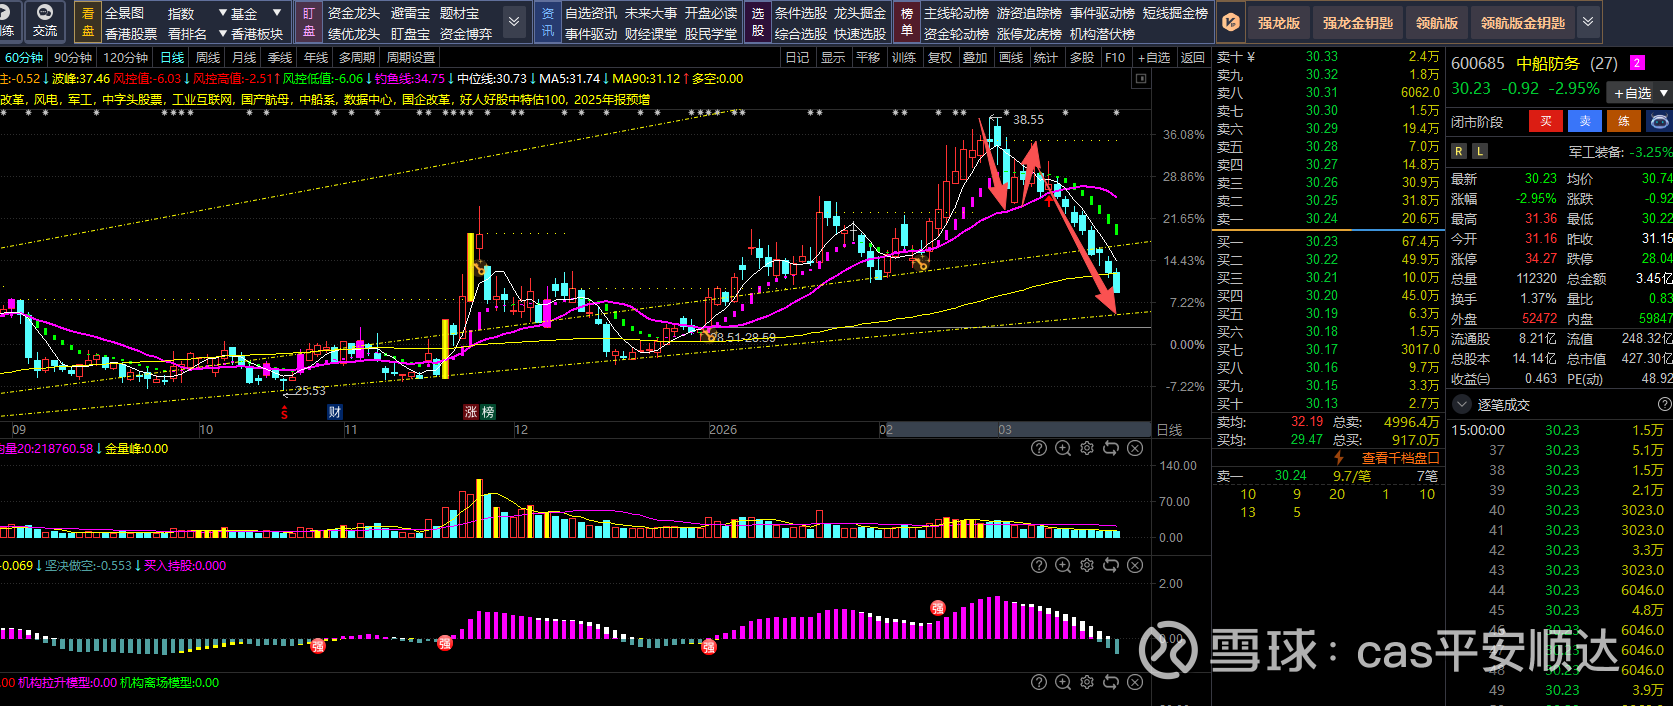The image size is (1673, 706).
Task: Click the 交流 chat icon
Action: [45, 20]
